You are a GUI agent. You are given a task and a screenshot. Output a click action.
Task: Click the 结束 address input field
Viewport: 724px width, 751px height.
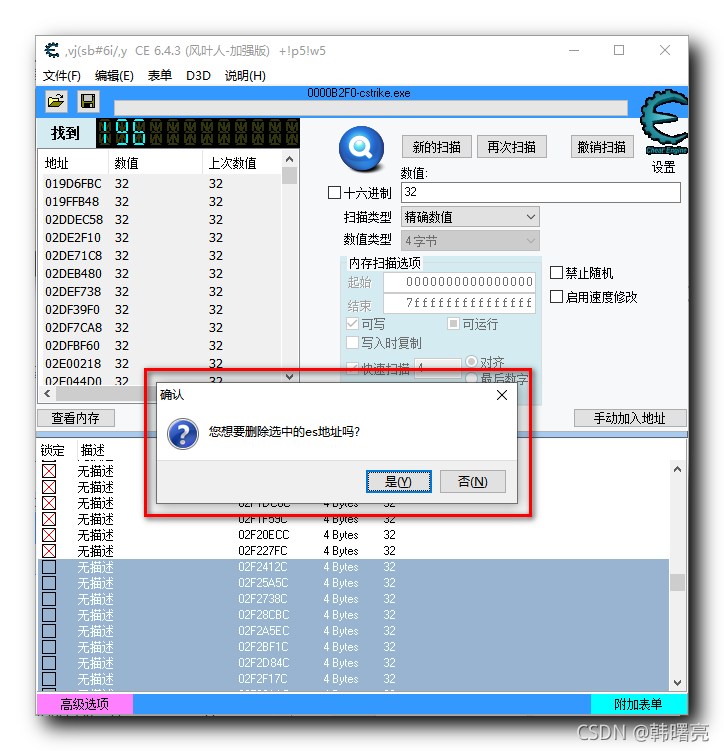point(459,303)
